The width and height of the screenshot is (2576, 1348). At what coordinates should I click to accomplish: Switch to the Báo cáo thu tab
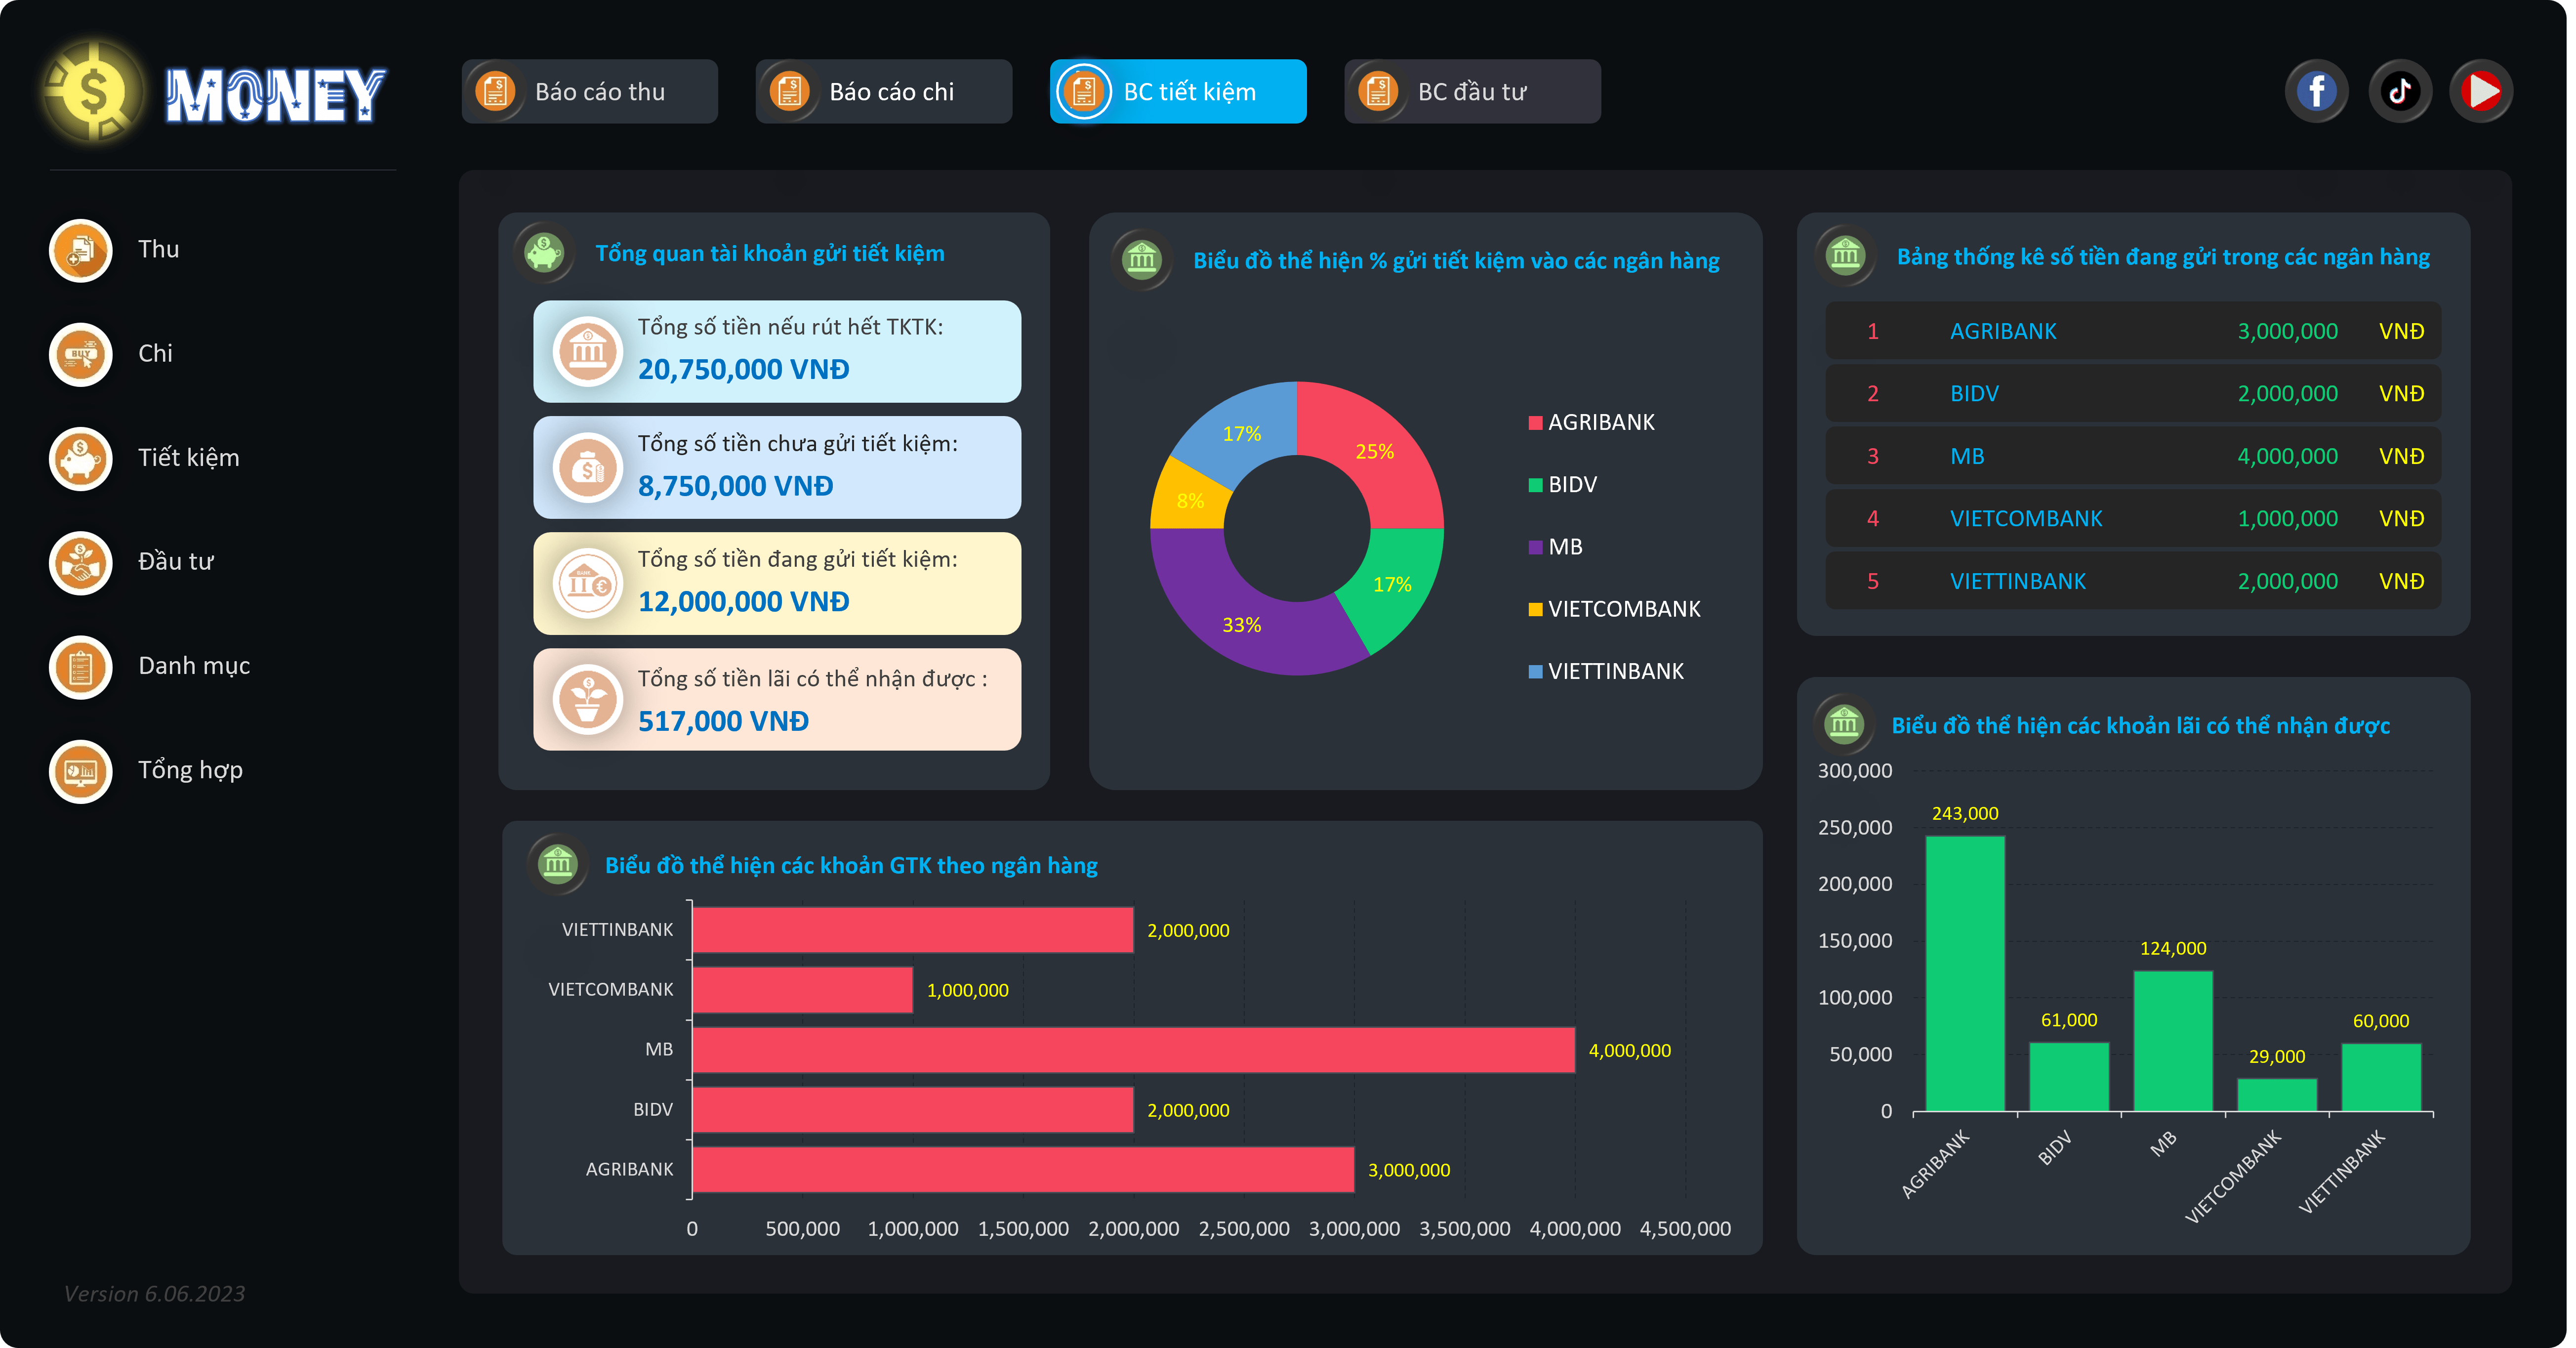(589, 91)
